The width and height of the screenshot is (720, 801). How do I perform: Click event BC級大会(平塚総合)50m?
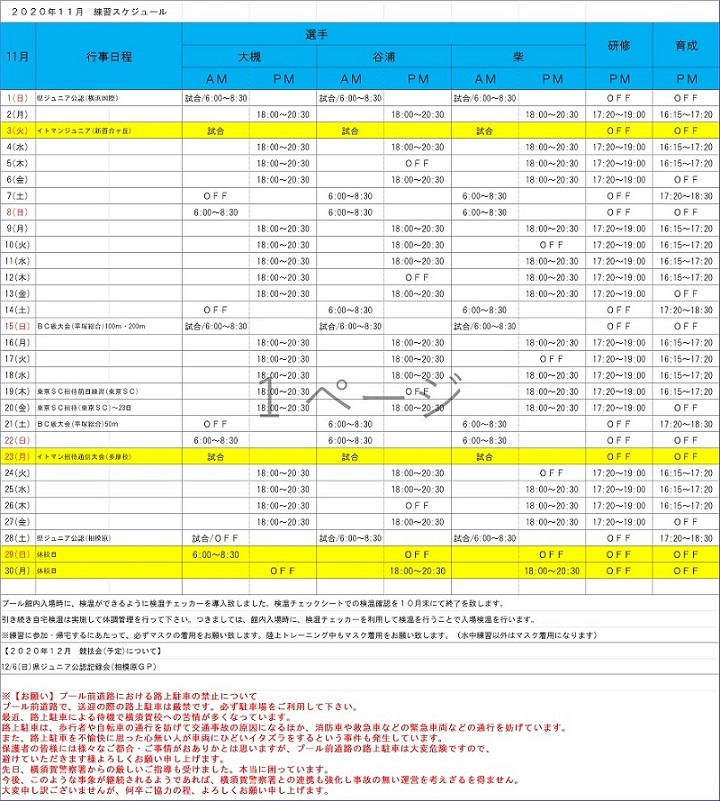click(x=77, y=425)
